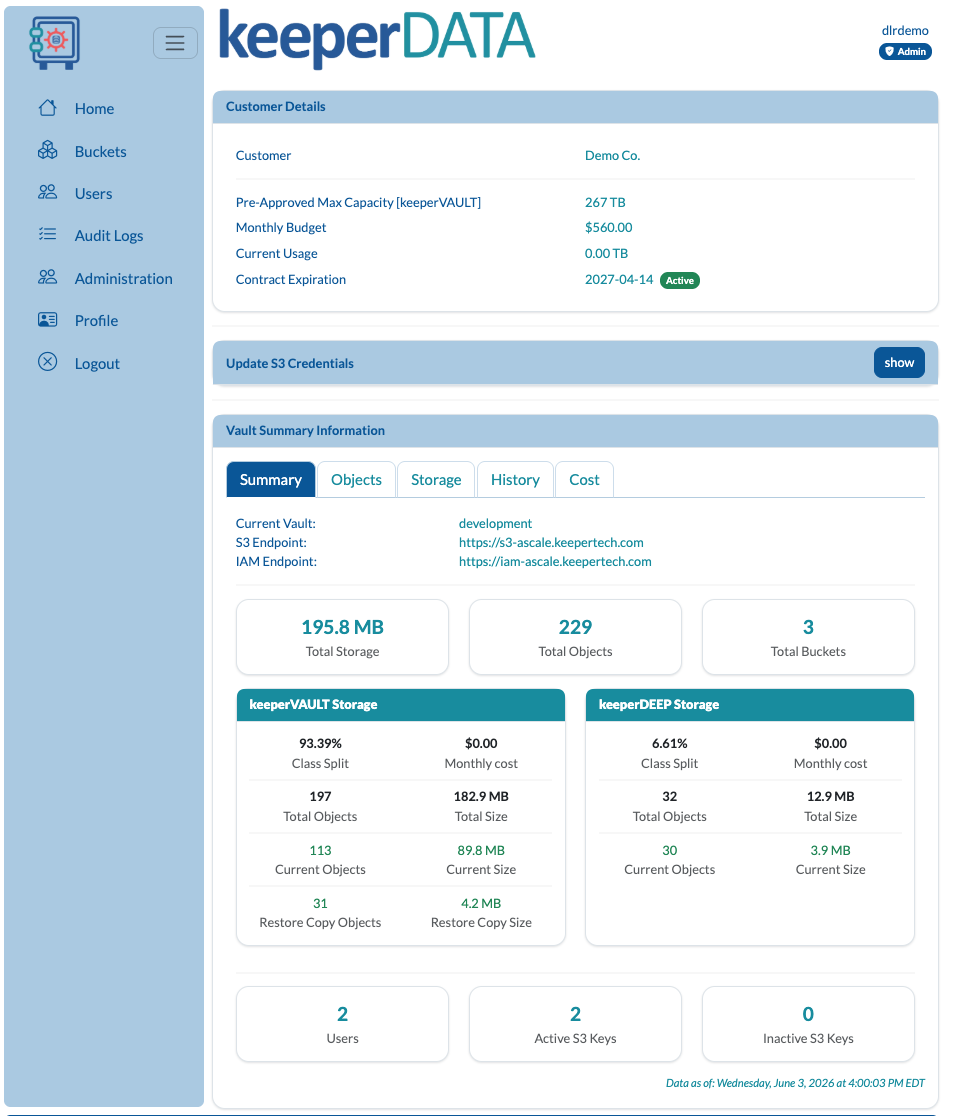The width and height of the screenshot is (953, 1116).
Task: Click the 4.2 MB restore copy size
Action: click(x=481, y=903)
